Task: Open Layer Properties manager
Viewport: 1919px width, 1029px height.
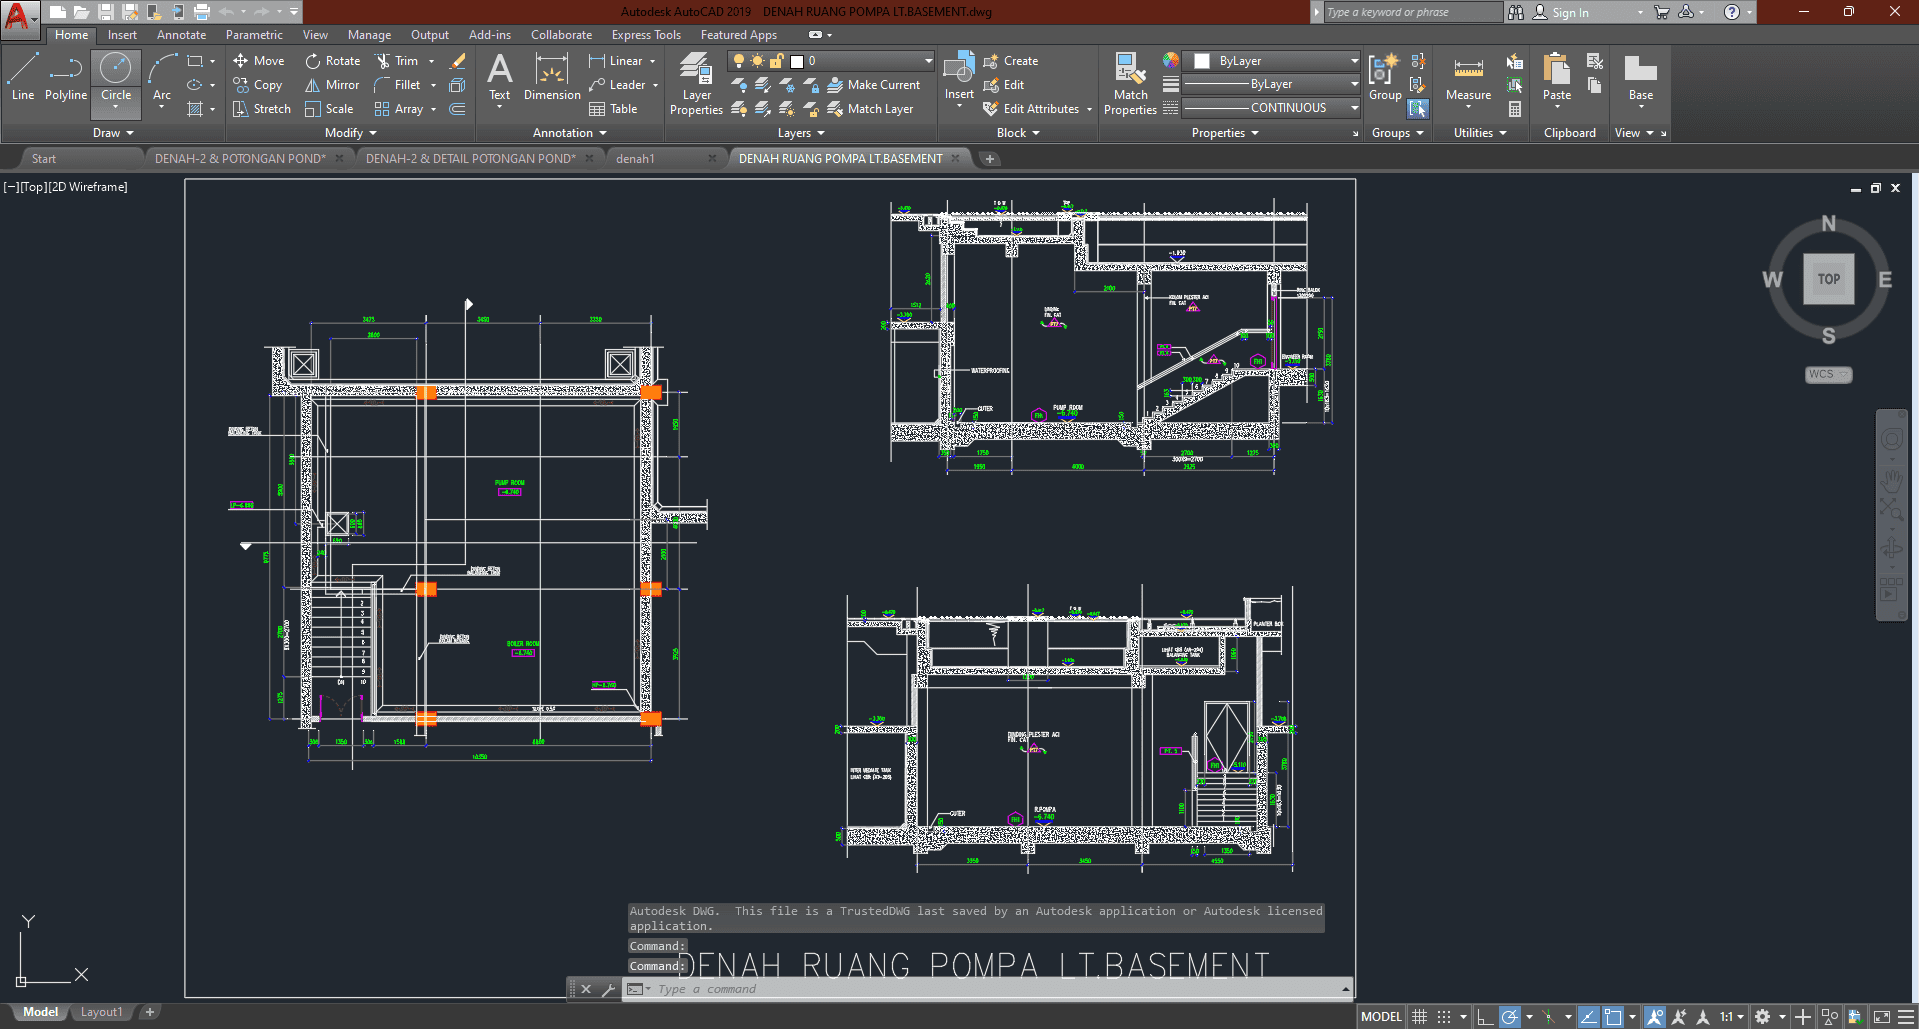Action: coord(696,84)
